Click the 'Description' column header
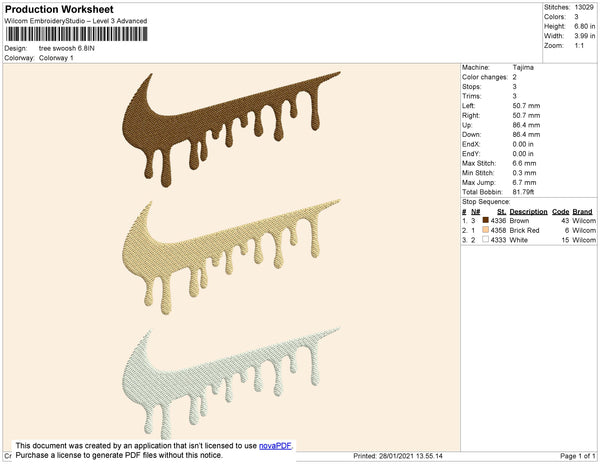 528,212
